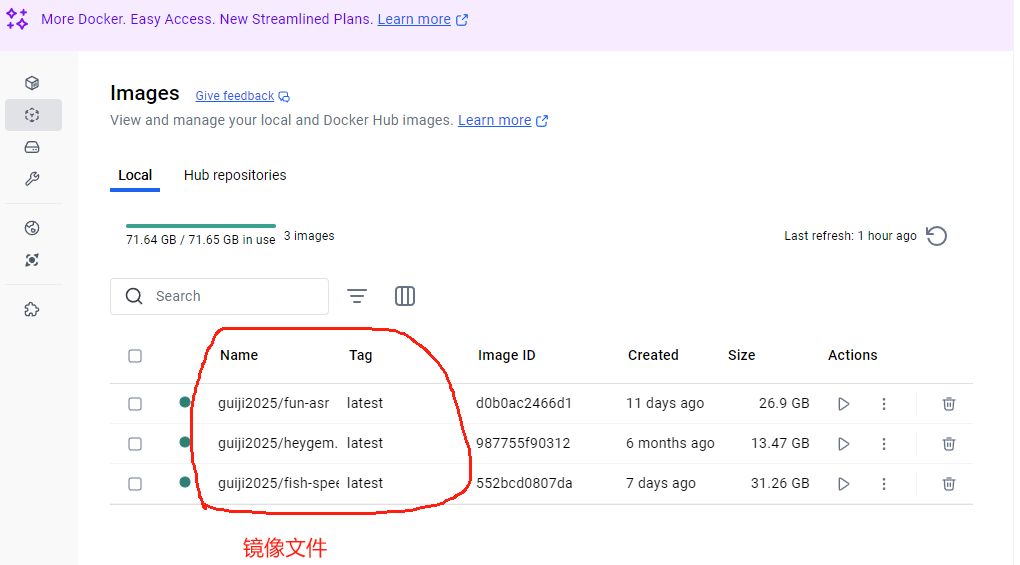The height and width of the screenshot is (565, 1020).
Task: Open the filter icon next to Search
Action: point(356,296)
